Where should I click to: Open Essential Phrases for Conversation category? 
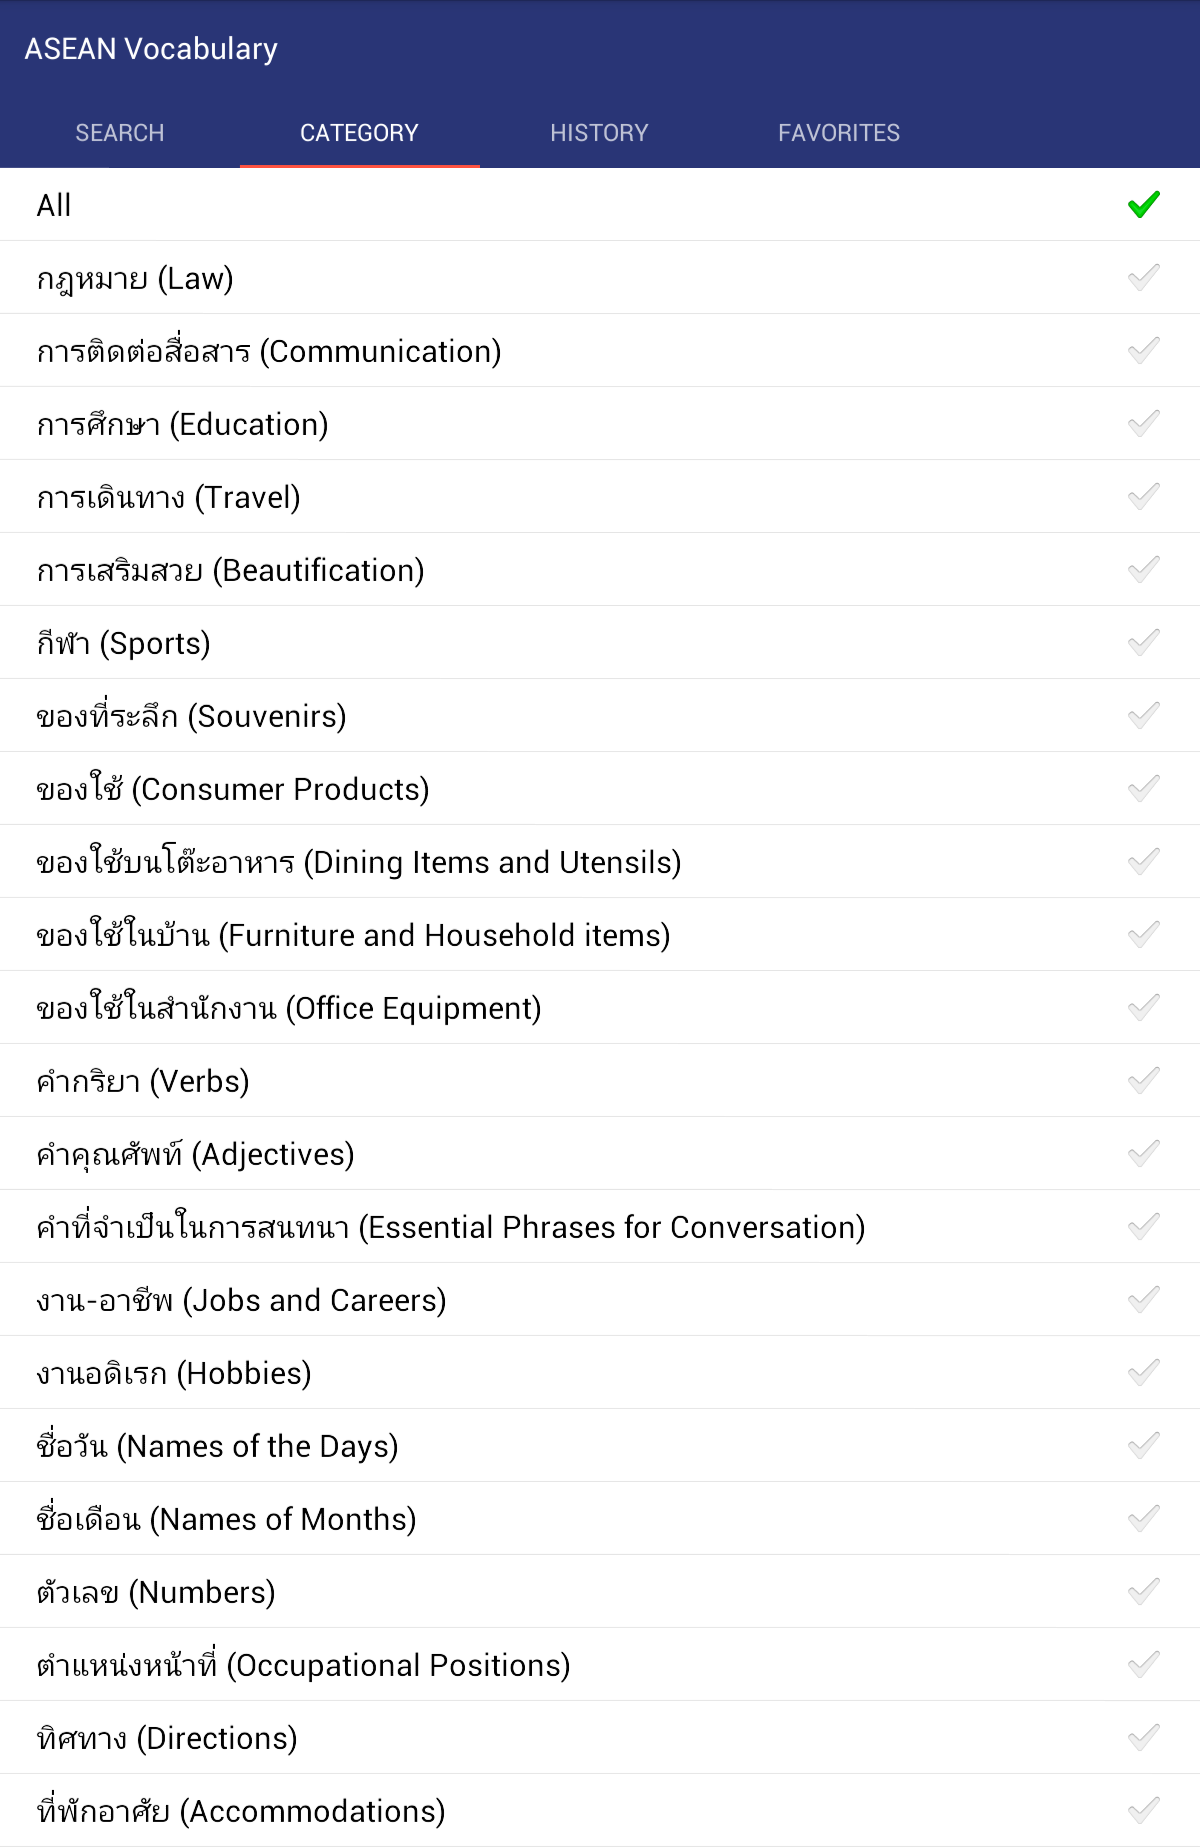450,1227
